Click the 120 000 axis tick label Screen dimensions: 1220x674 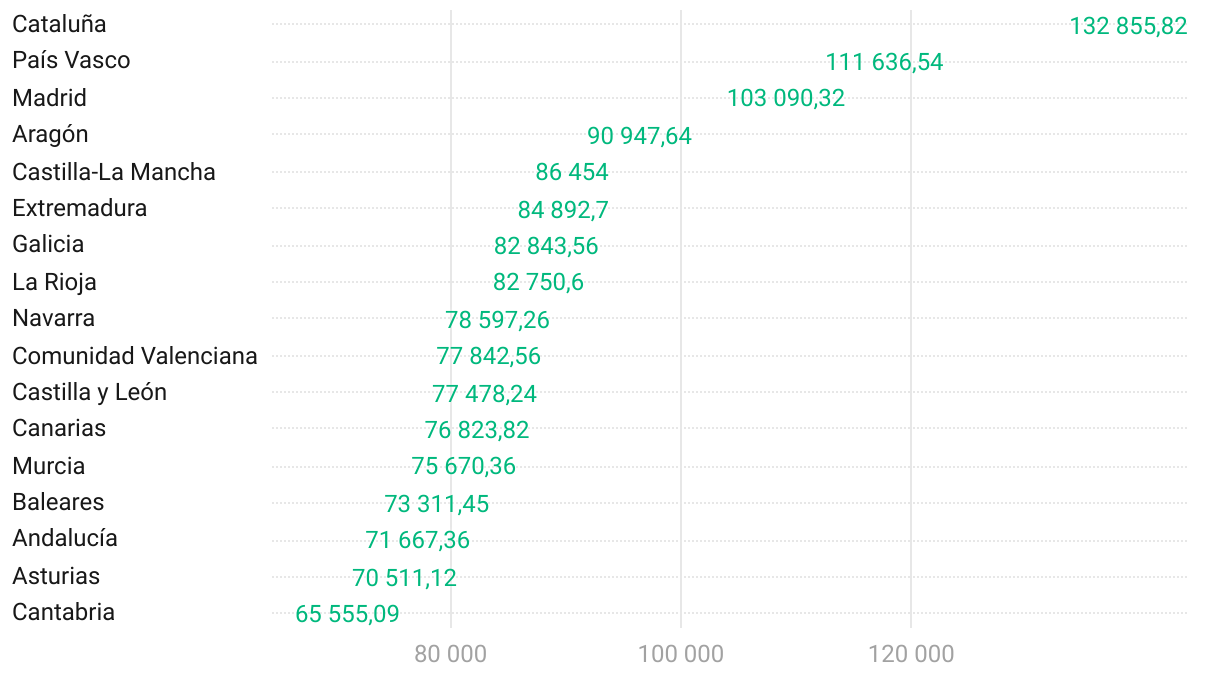911,655
